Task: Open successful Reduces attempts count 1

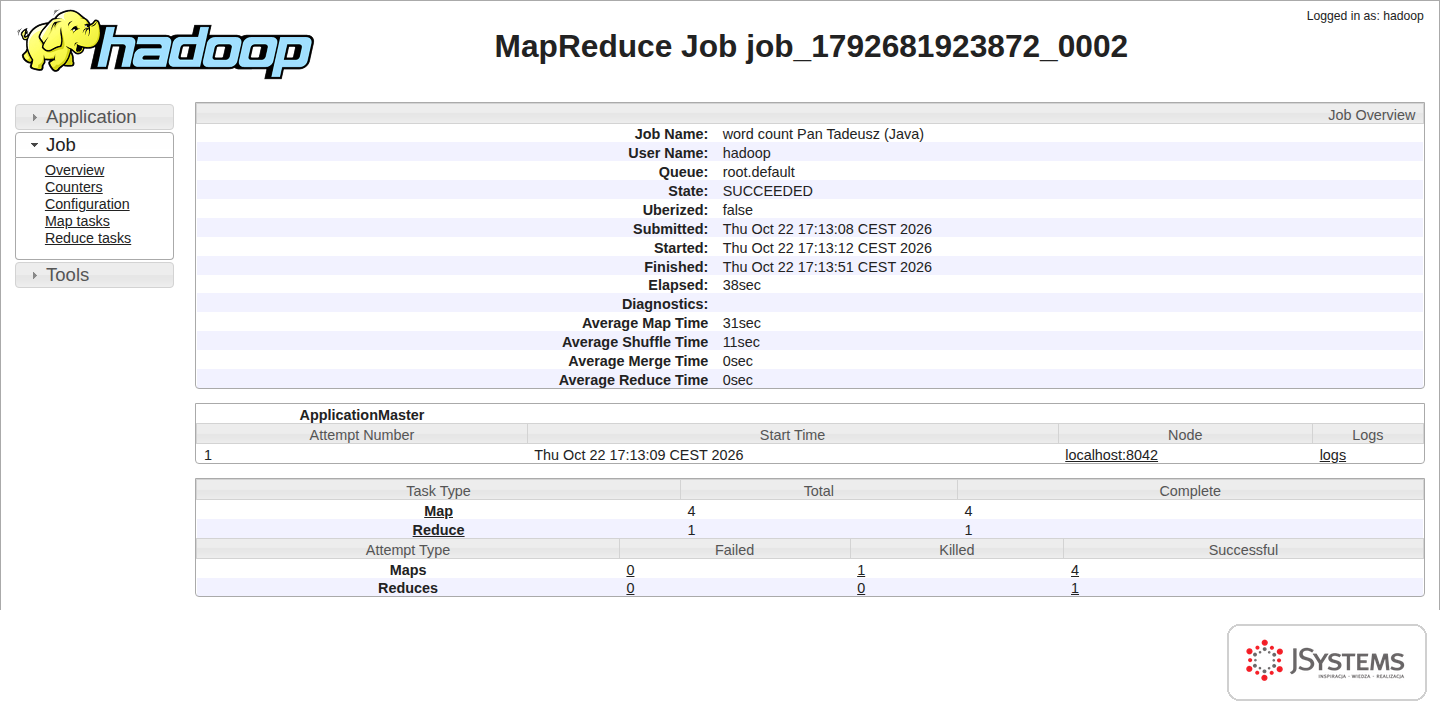Action: click(x=1075, y=588)
